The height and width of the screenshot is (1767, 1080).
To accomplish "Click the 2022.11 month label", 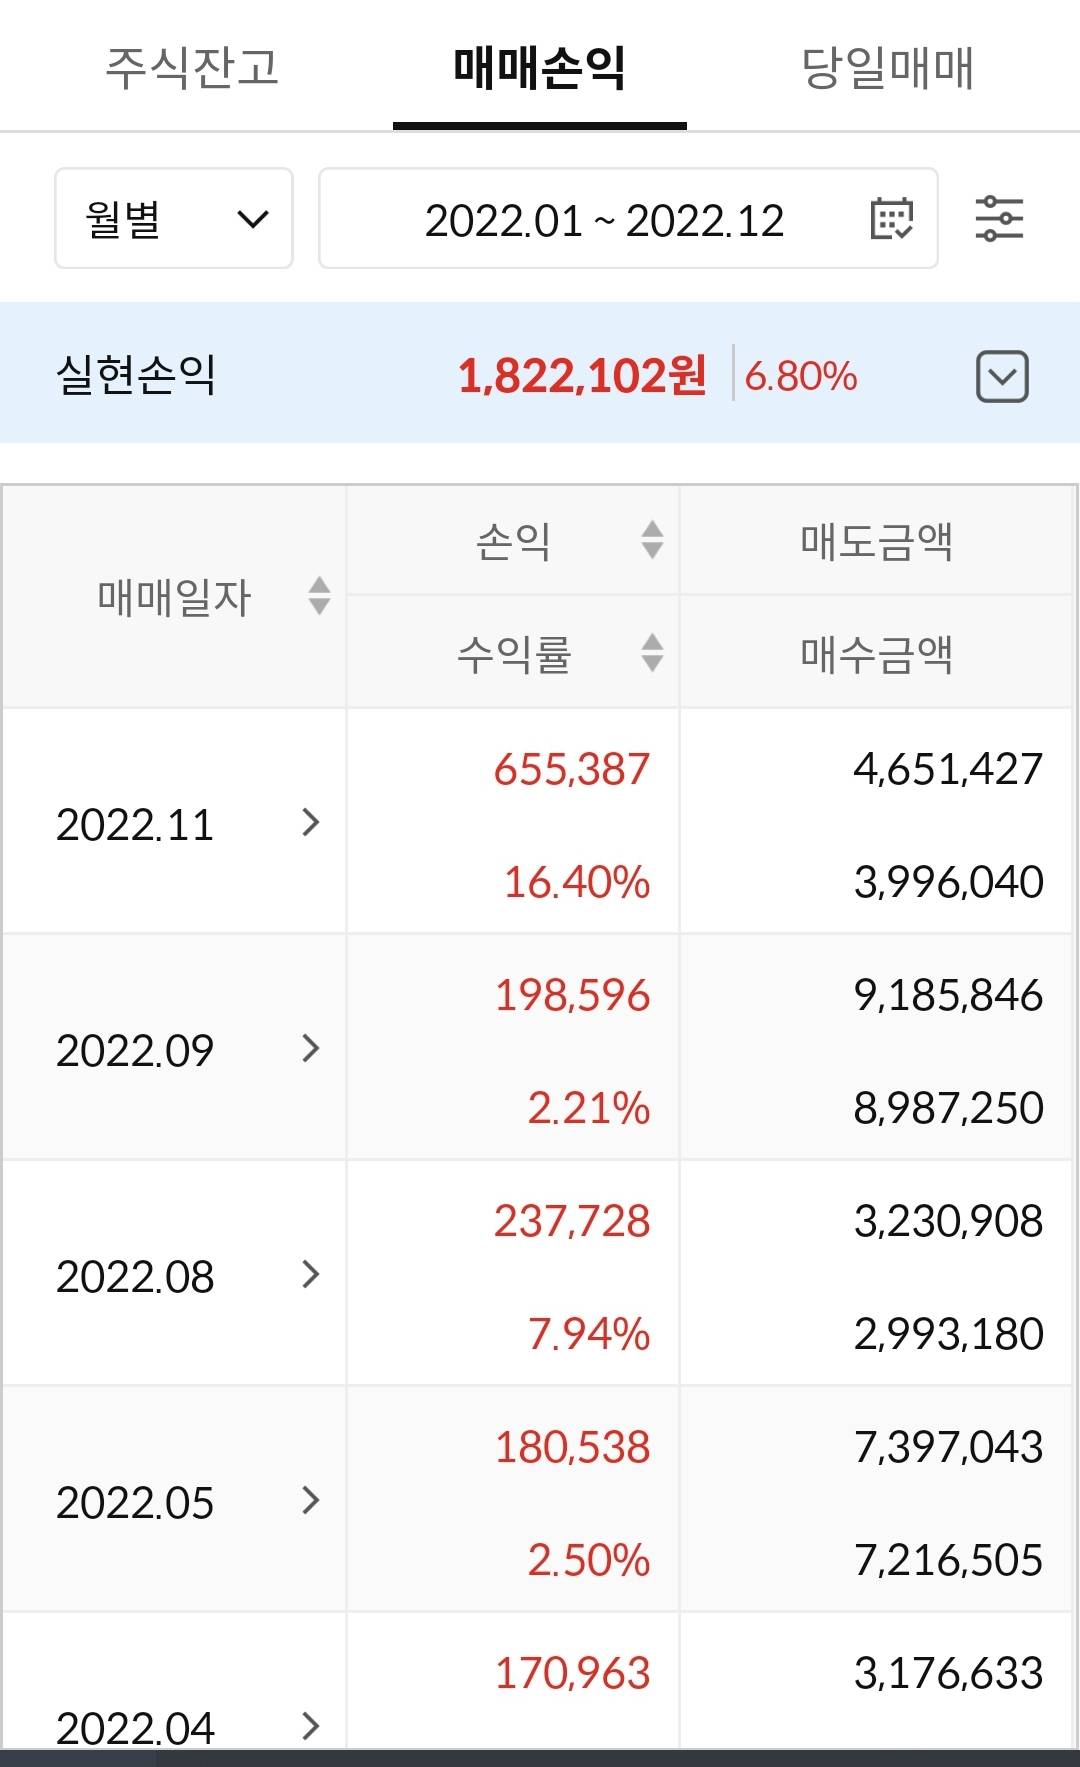I will 135,825.
